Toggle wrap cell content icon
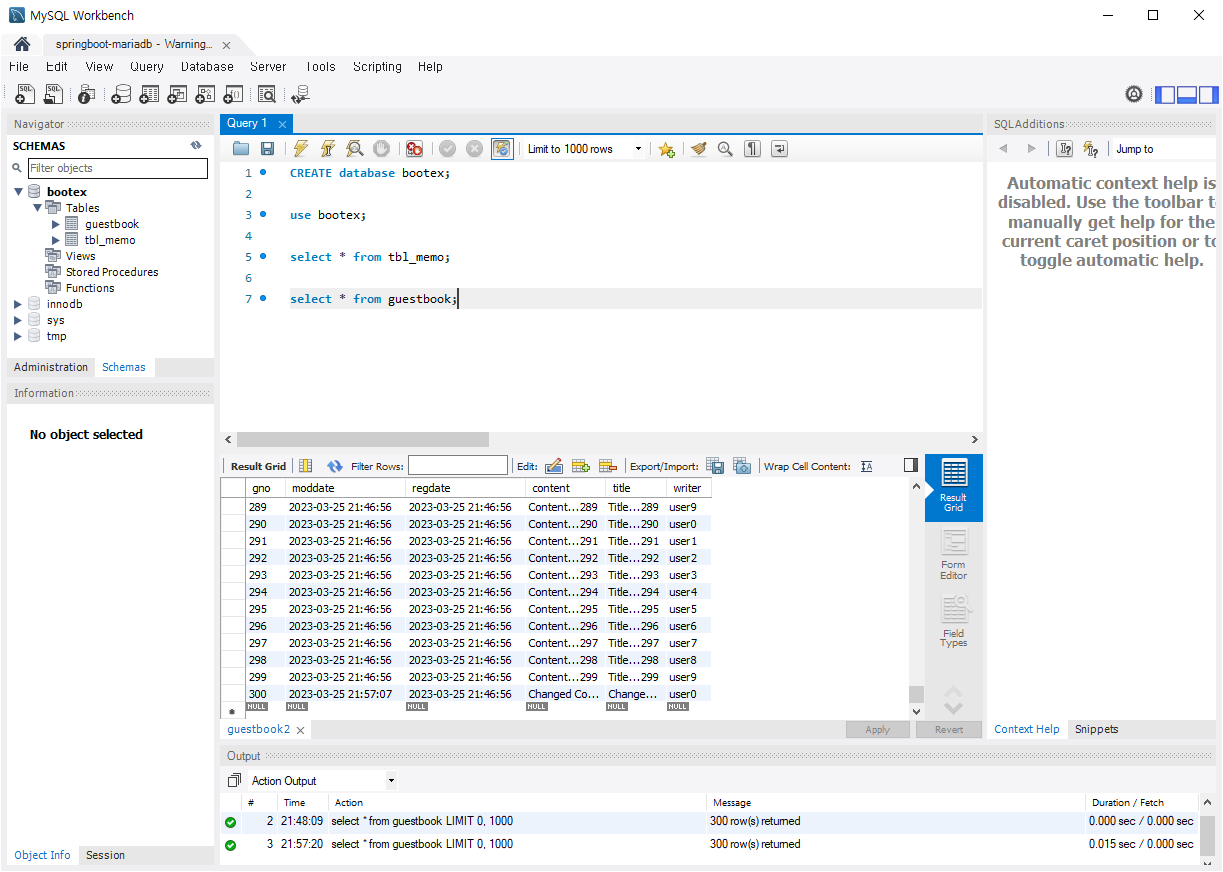 point(866,466)
